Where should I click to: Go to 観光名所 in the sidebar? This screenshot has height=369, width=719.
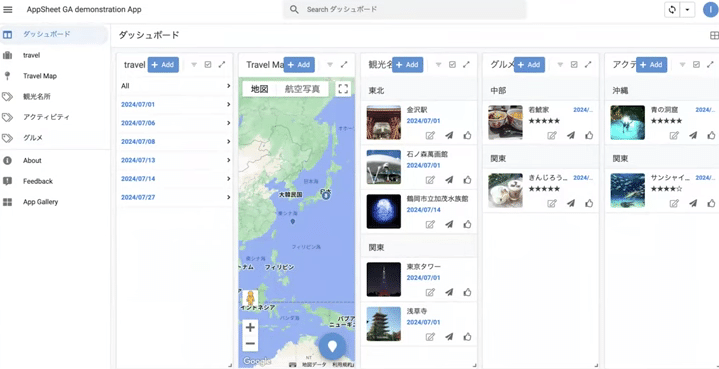54,96
